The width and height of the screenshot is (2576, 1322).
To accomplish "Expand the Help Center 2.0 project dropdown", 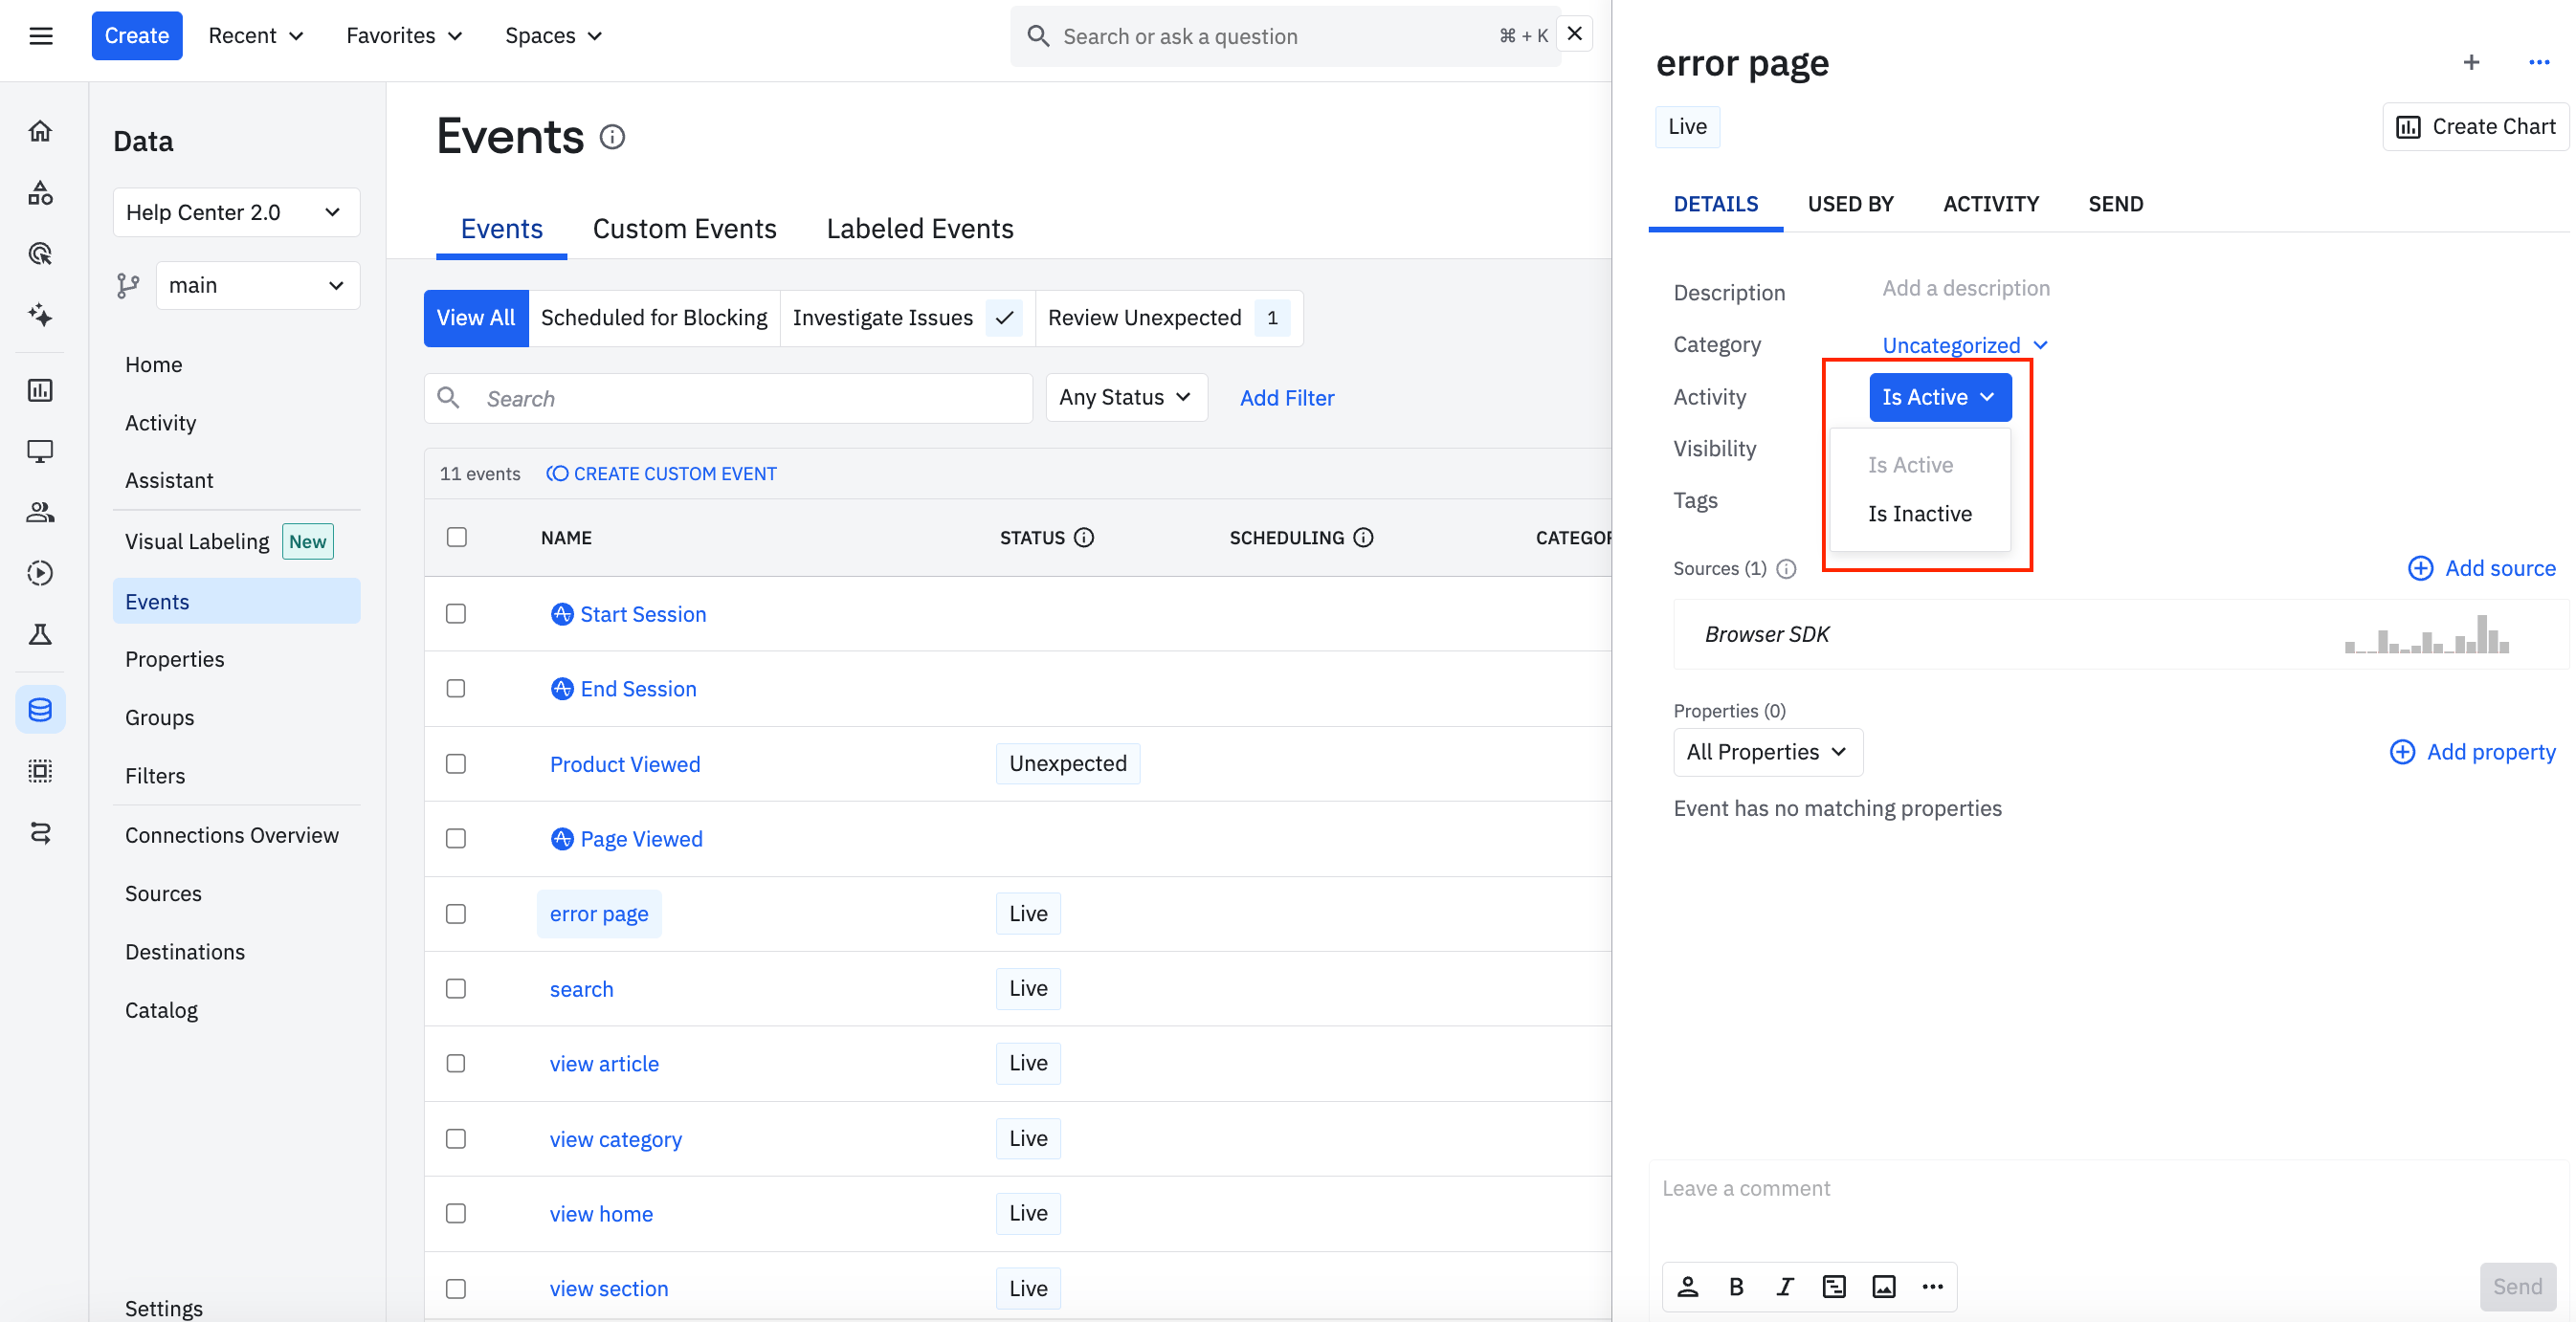I will click(236, 212).
